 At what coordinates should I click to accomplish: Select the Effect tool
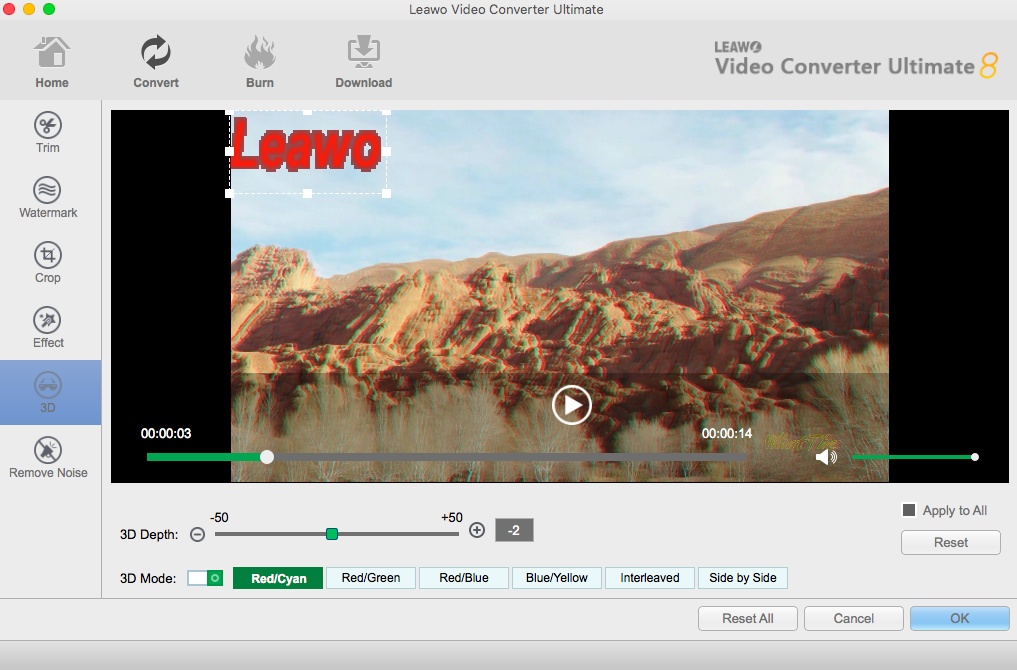[48, 328]
